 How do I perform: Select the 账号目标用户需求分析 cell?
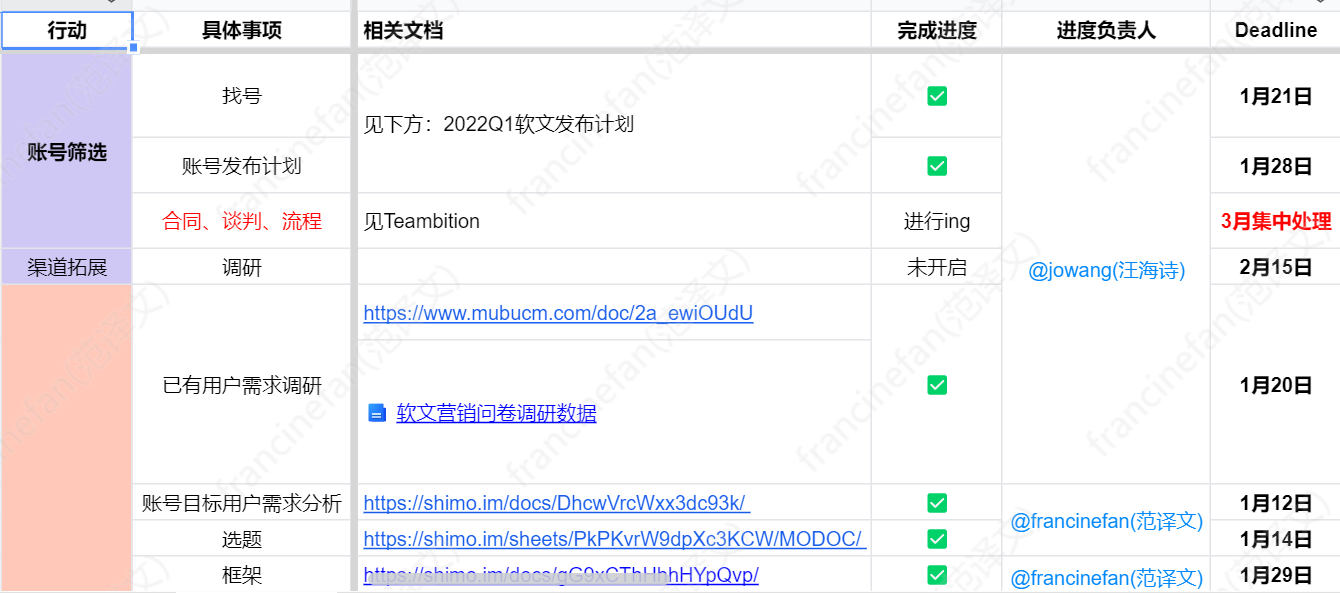click(x=242, y=503)
